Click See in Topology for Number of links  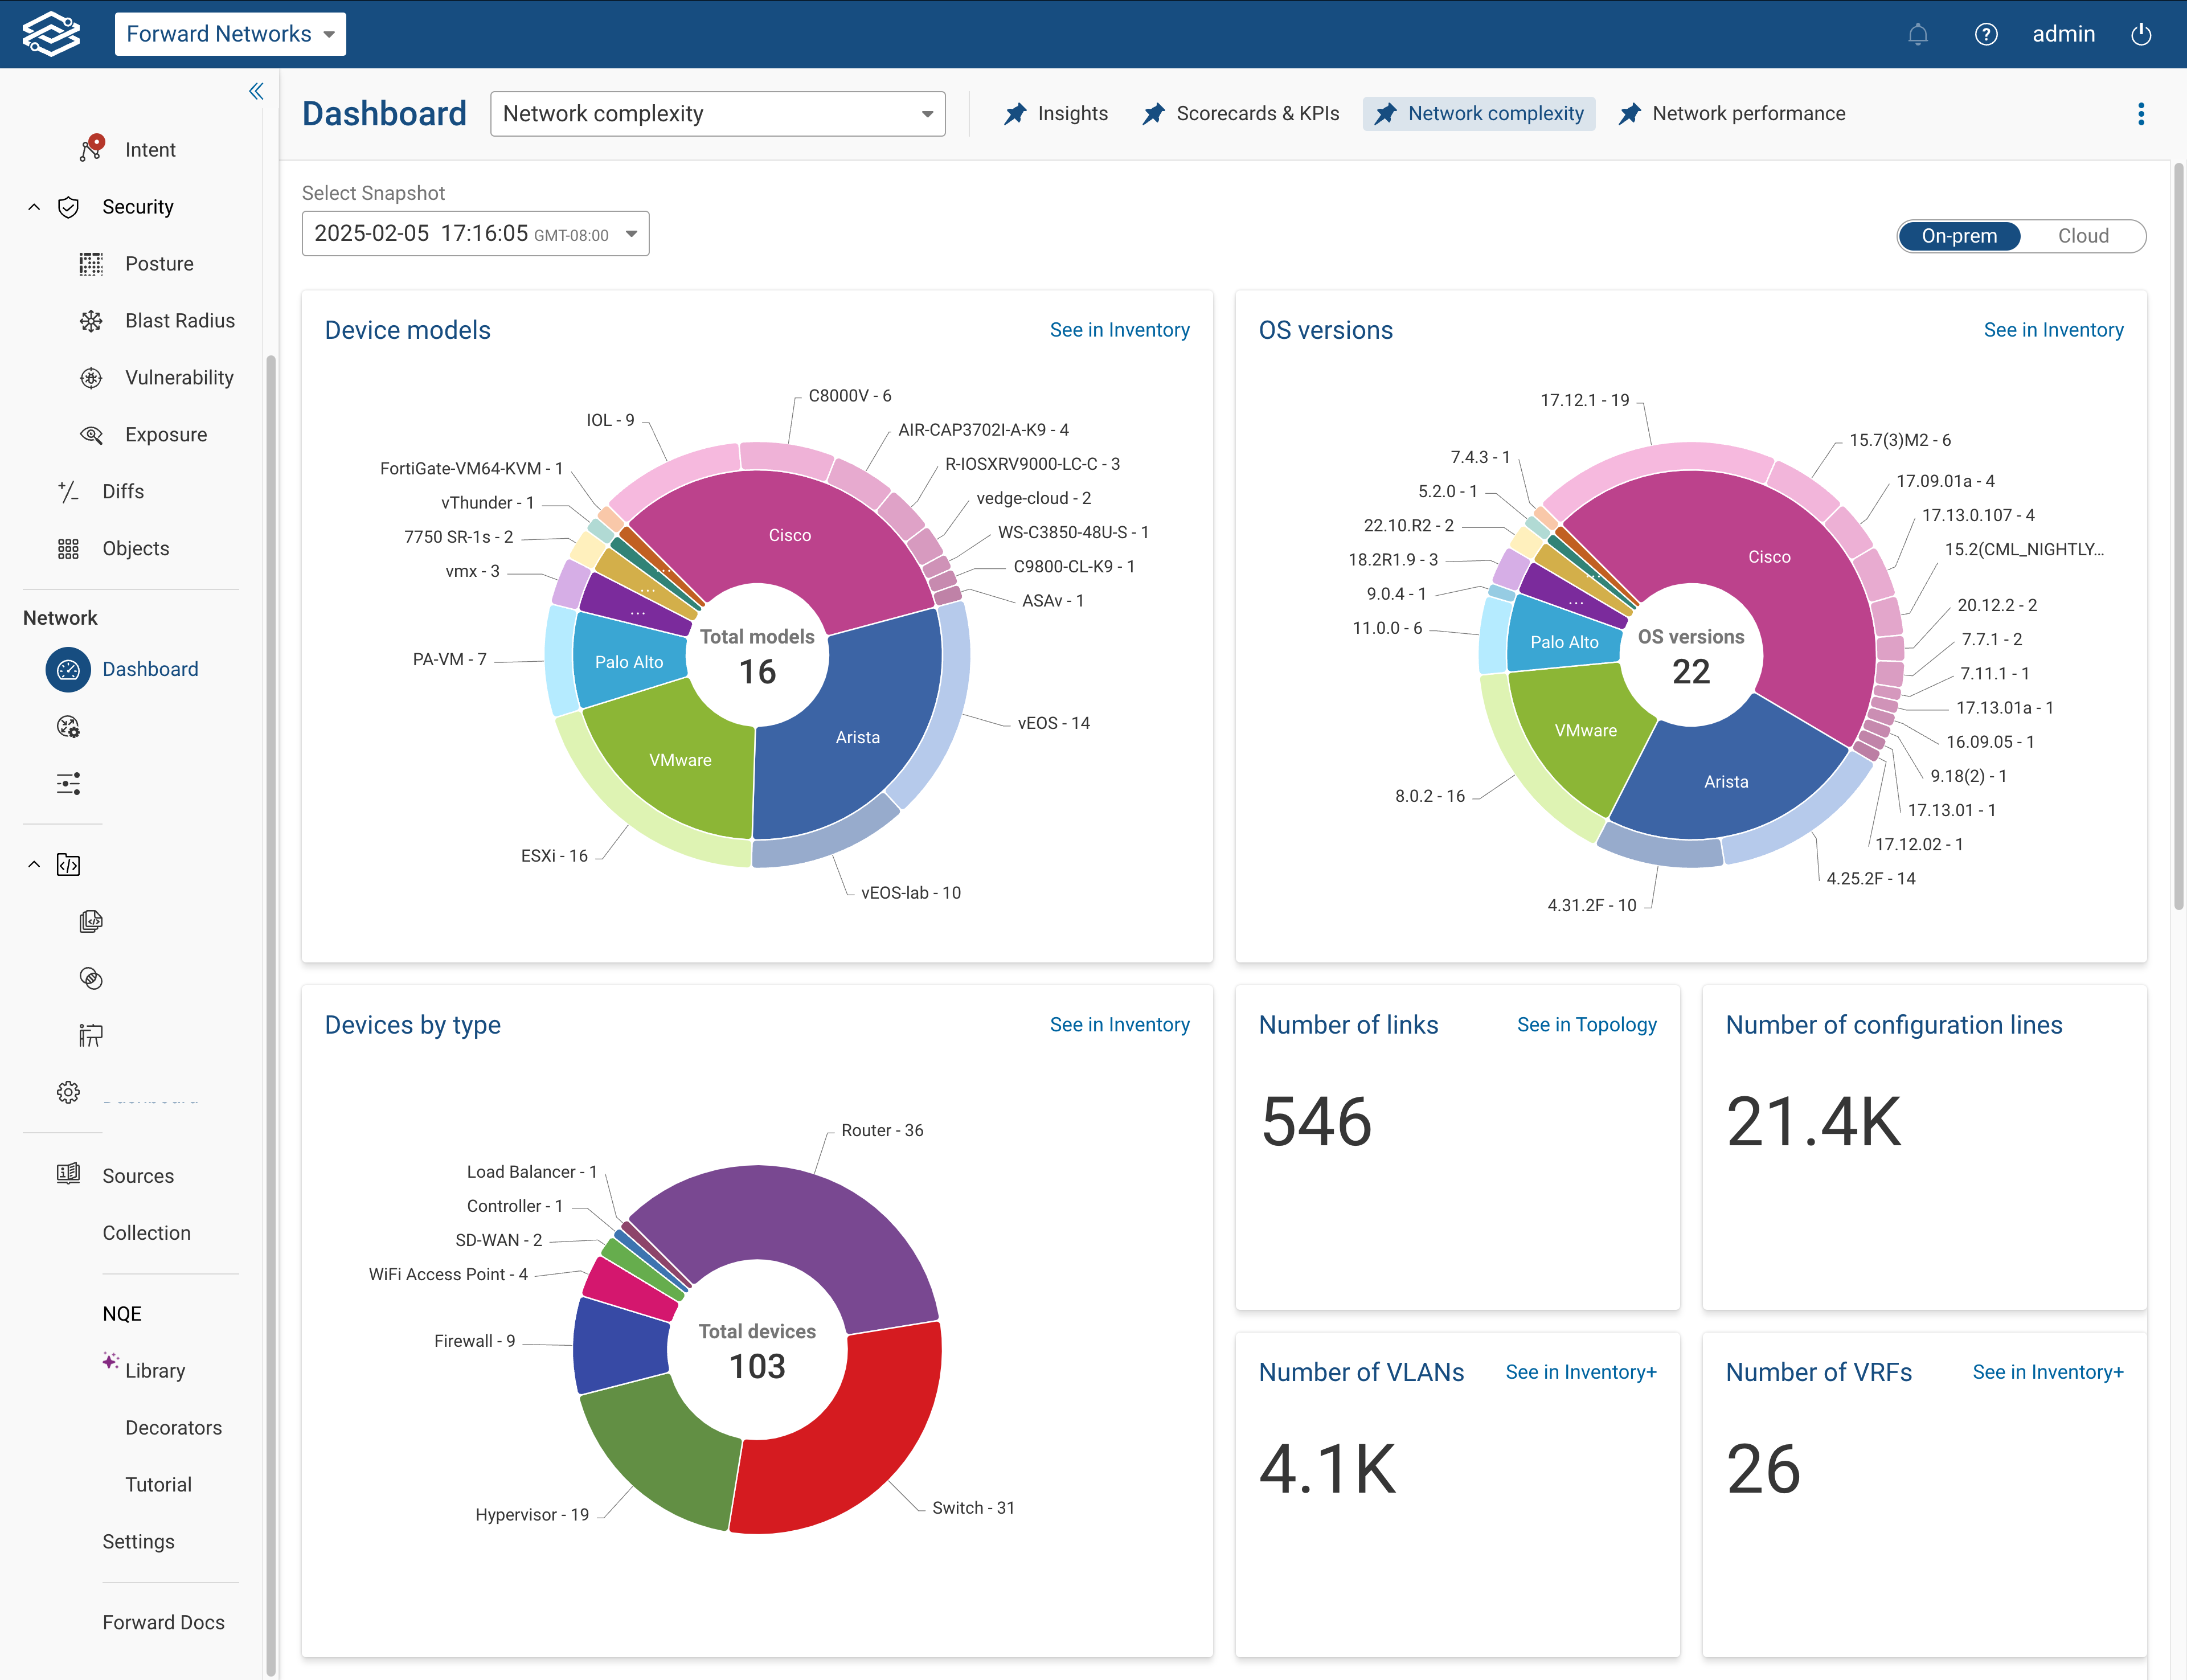pos(1586,1024)
